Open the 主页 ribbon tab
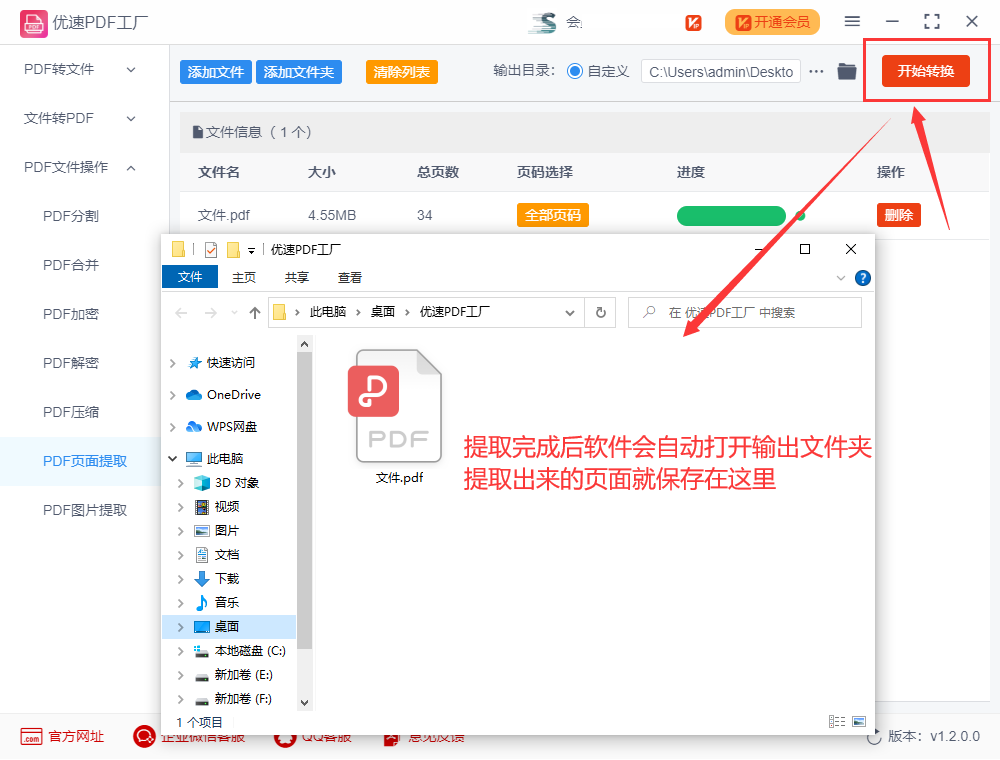The height and width of the screenshot is (760, 1000). [244, 277]
